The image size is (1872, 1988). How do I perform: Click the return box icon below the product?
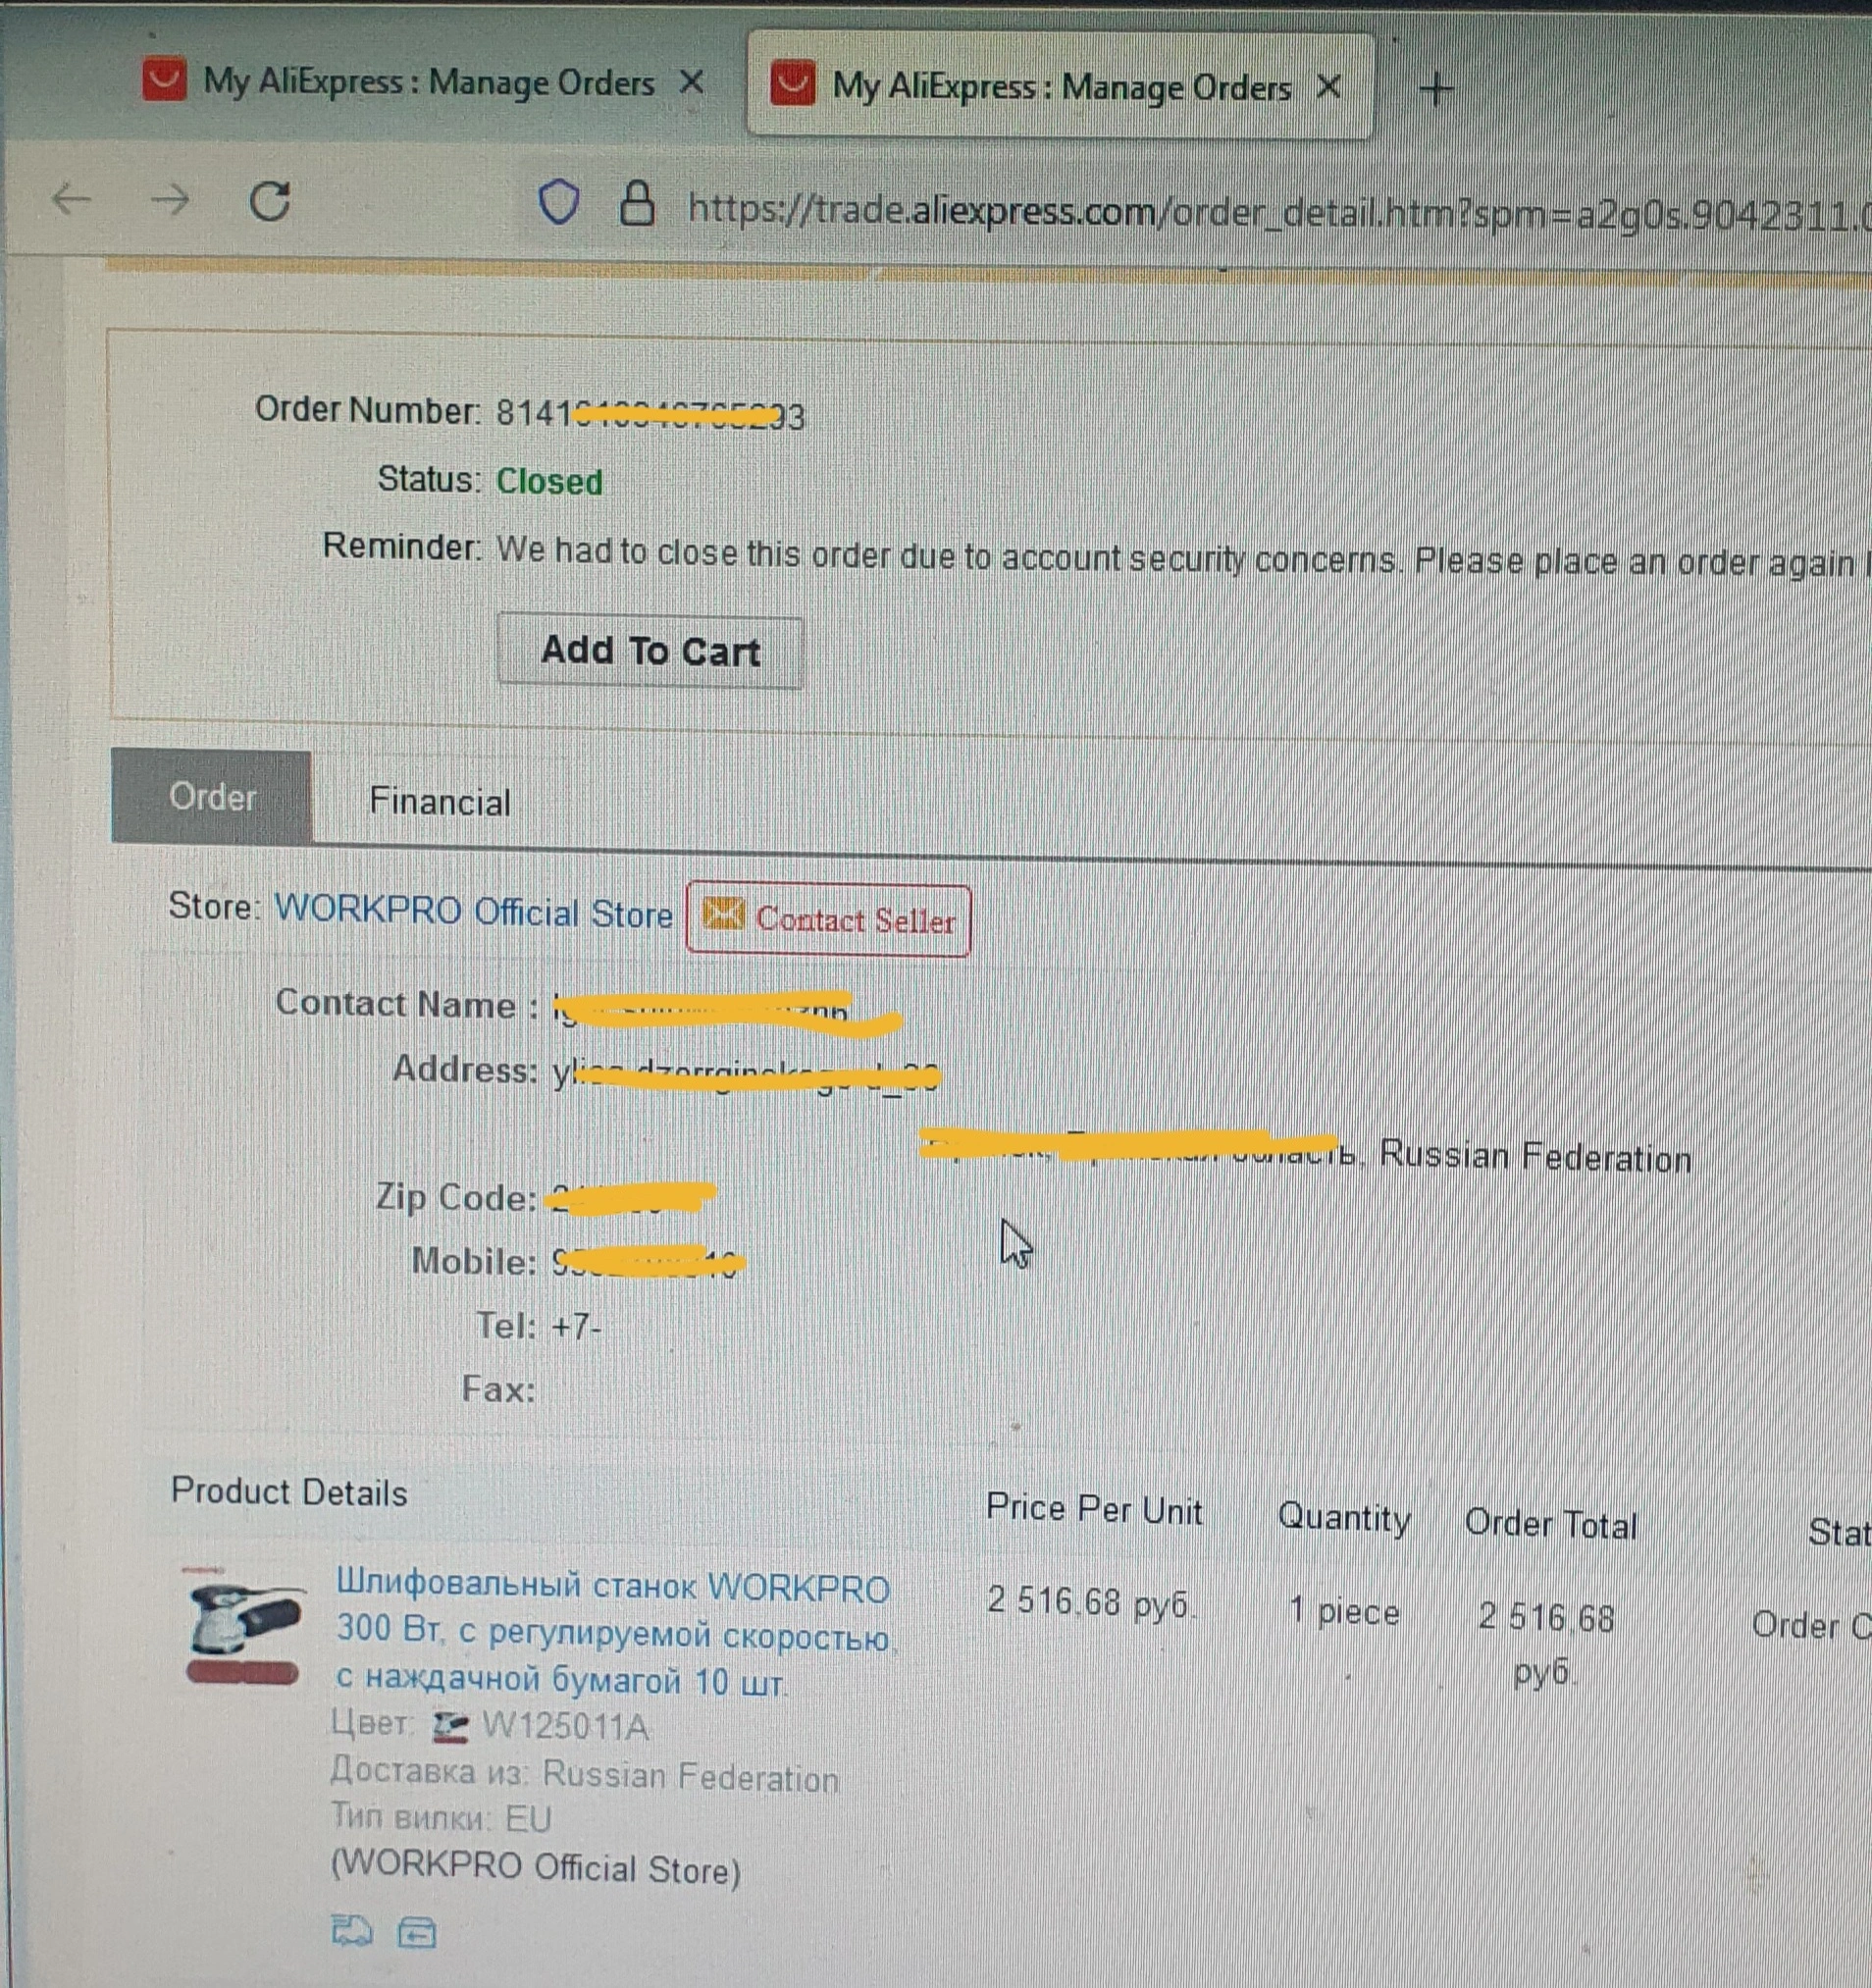coord(416,1934)
